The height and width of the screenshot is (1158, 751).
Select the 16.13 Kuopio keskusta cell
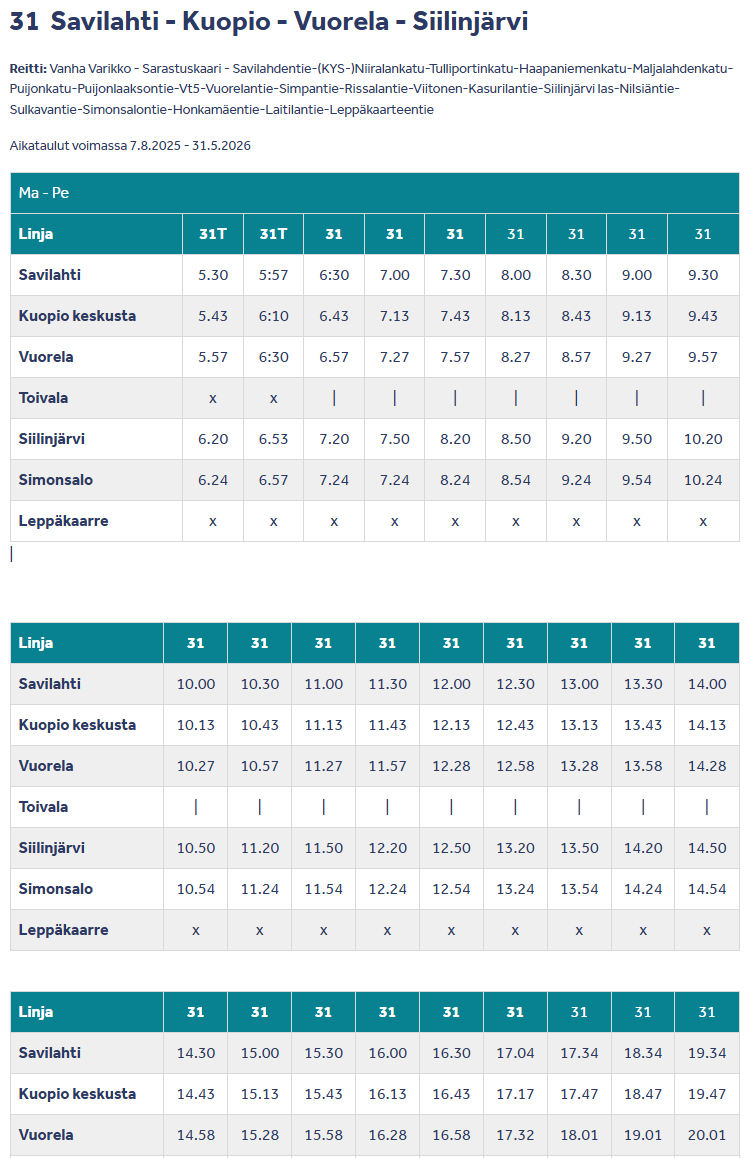click(x=387, y=1094)
